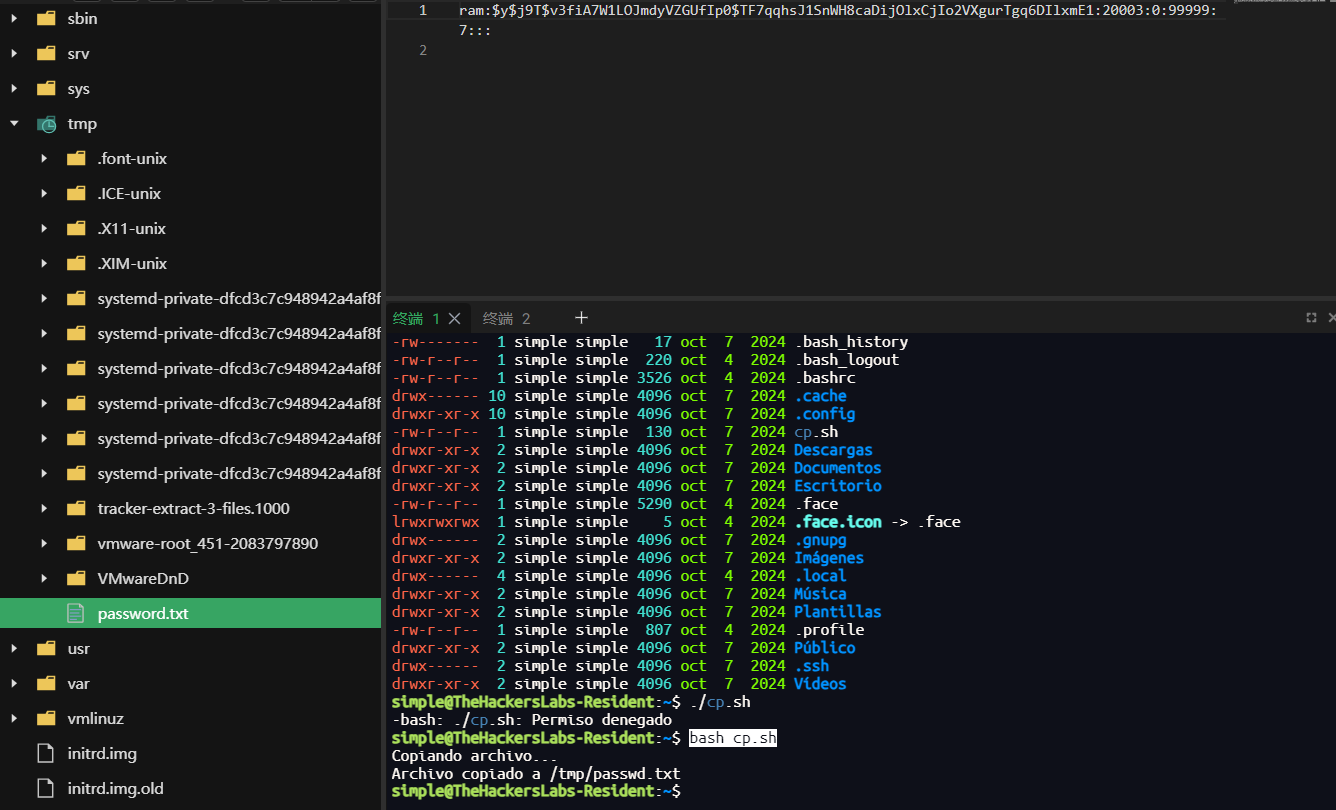Add a new terminal with the plus icon
Image resolution: width=1336 pixels, height=810 pixels.
point(581,318)
